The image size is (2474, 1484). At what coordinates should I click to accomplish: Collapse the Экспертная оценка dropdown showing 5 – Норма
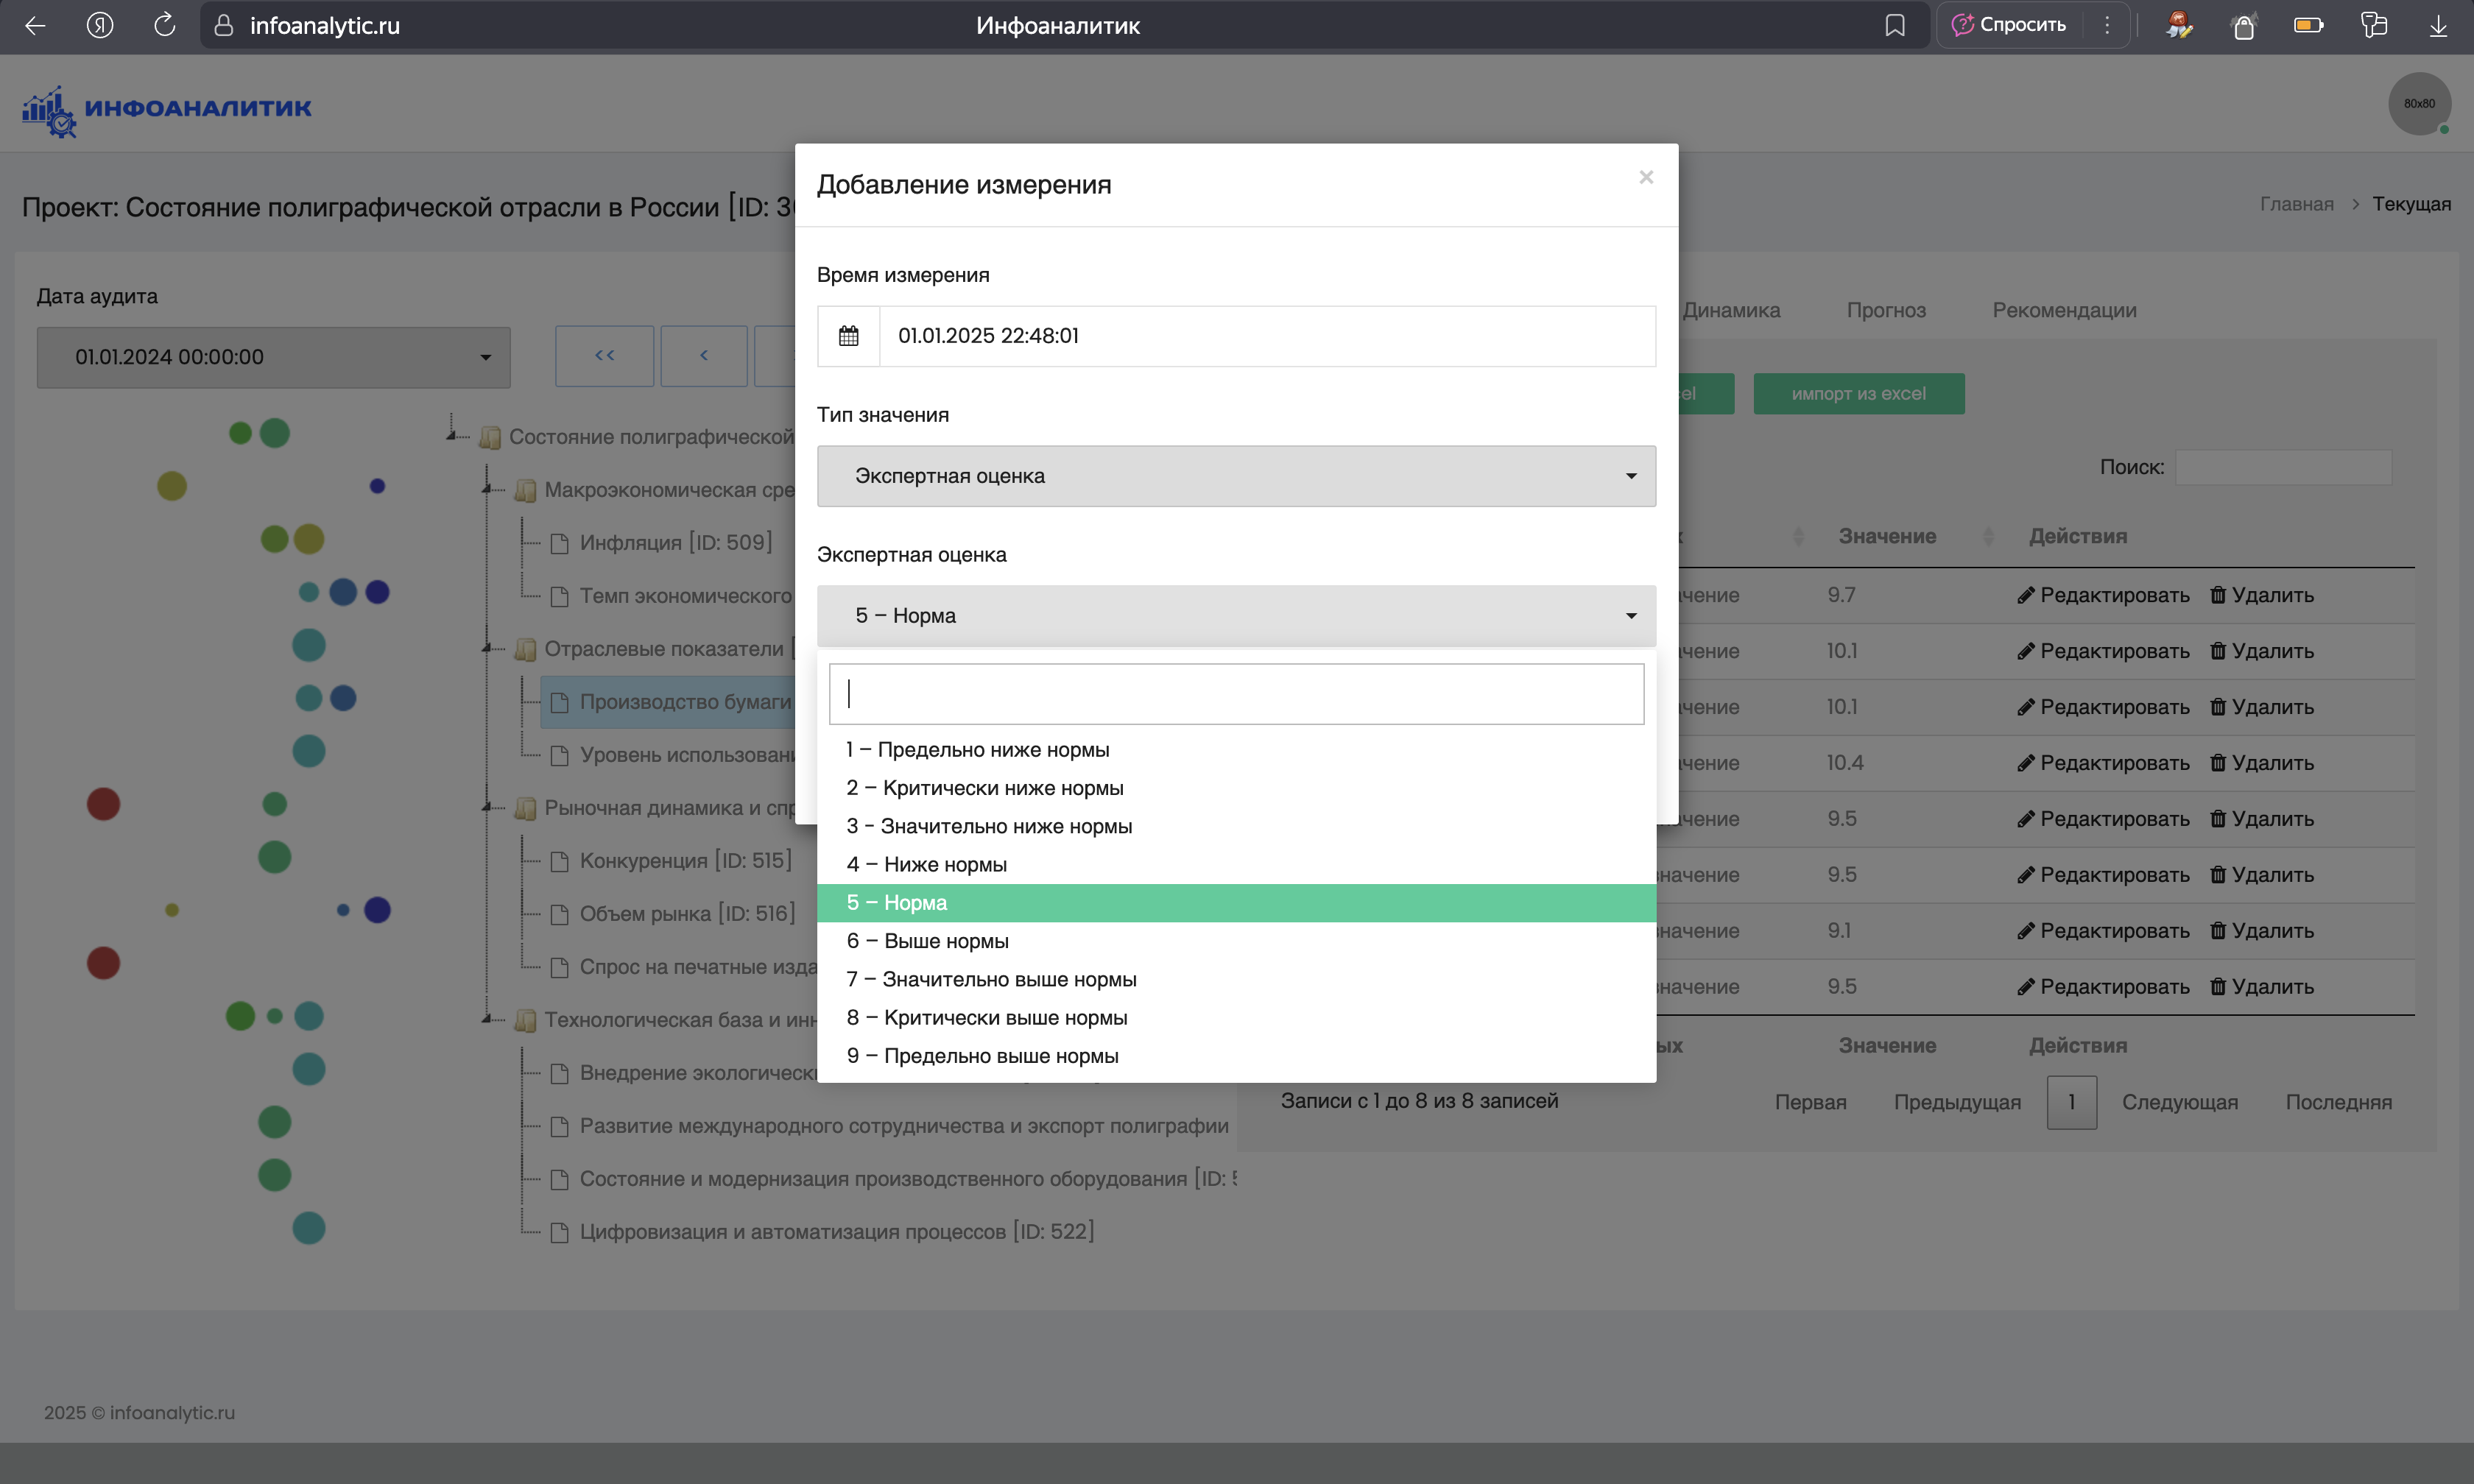pos(1236,616)
